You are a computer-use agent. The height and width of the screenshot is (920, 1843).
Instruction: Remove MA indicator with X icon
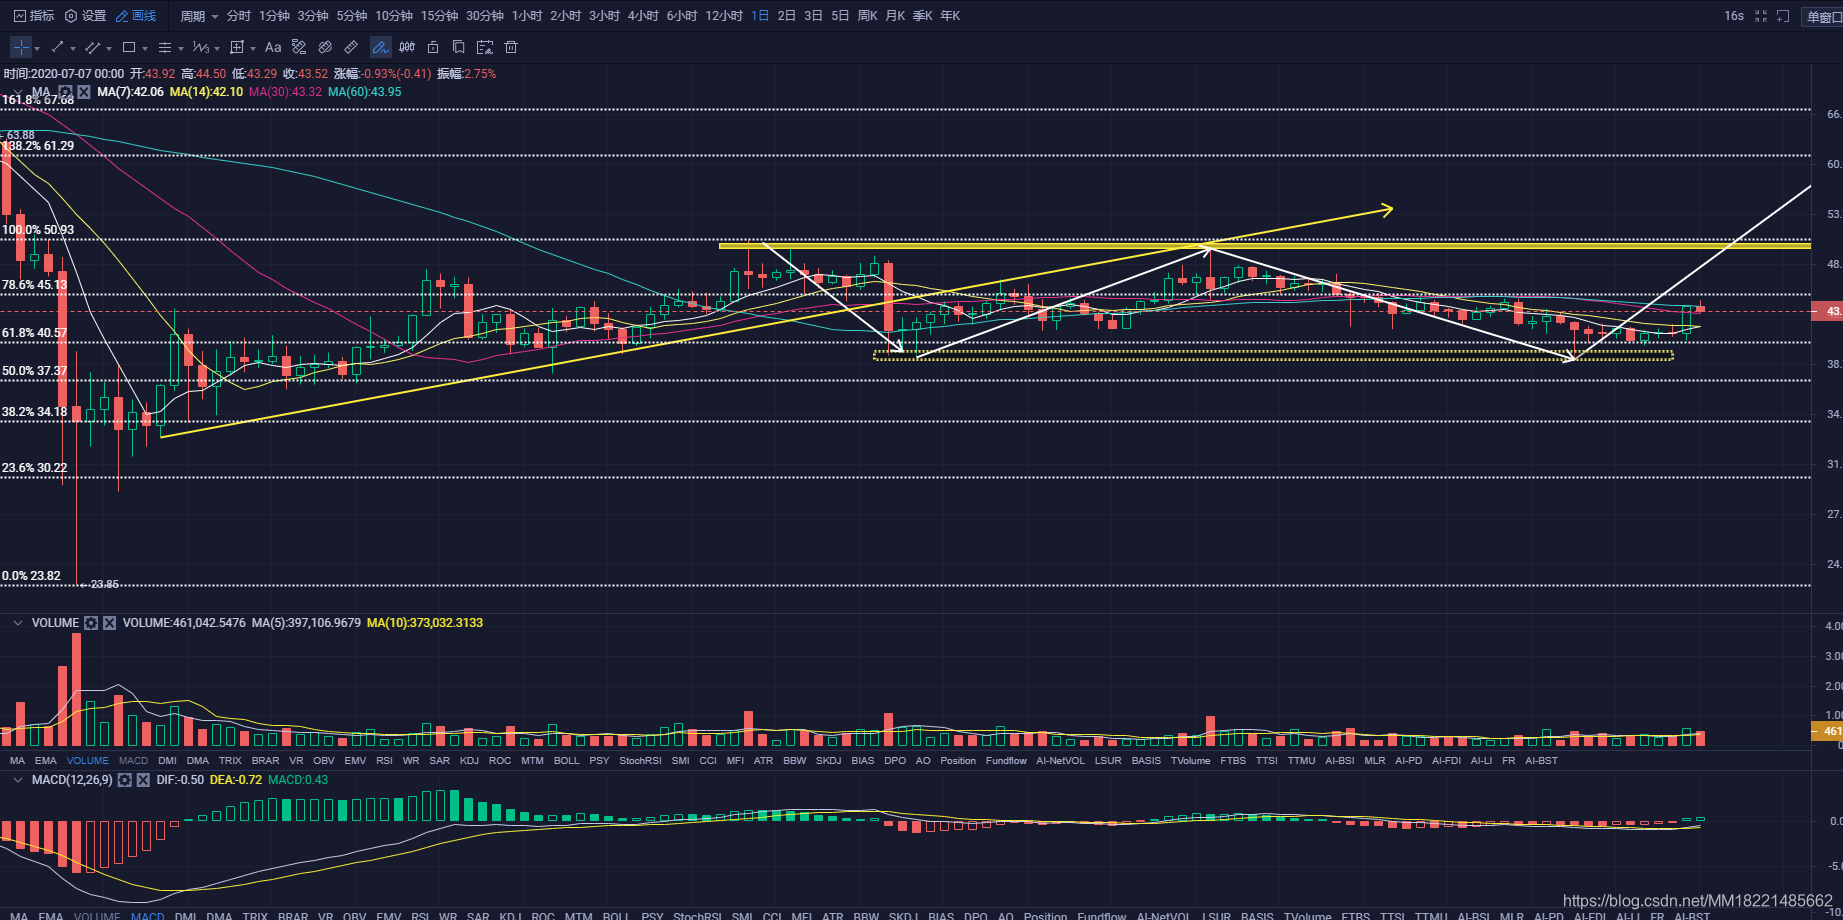tap(84, 92)
